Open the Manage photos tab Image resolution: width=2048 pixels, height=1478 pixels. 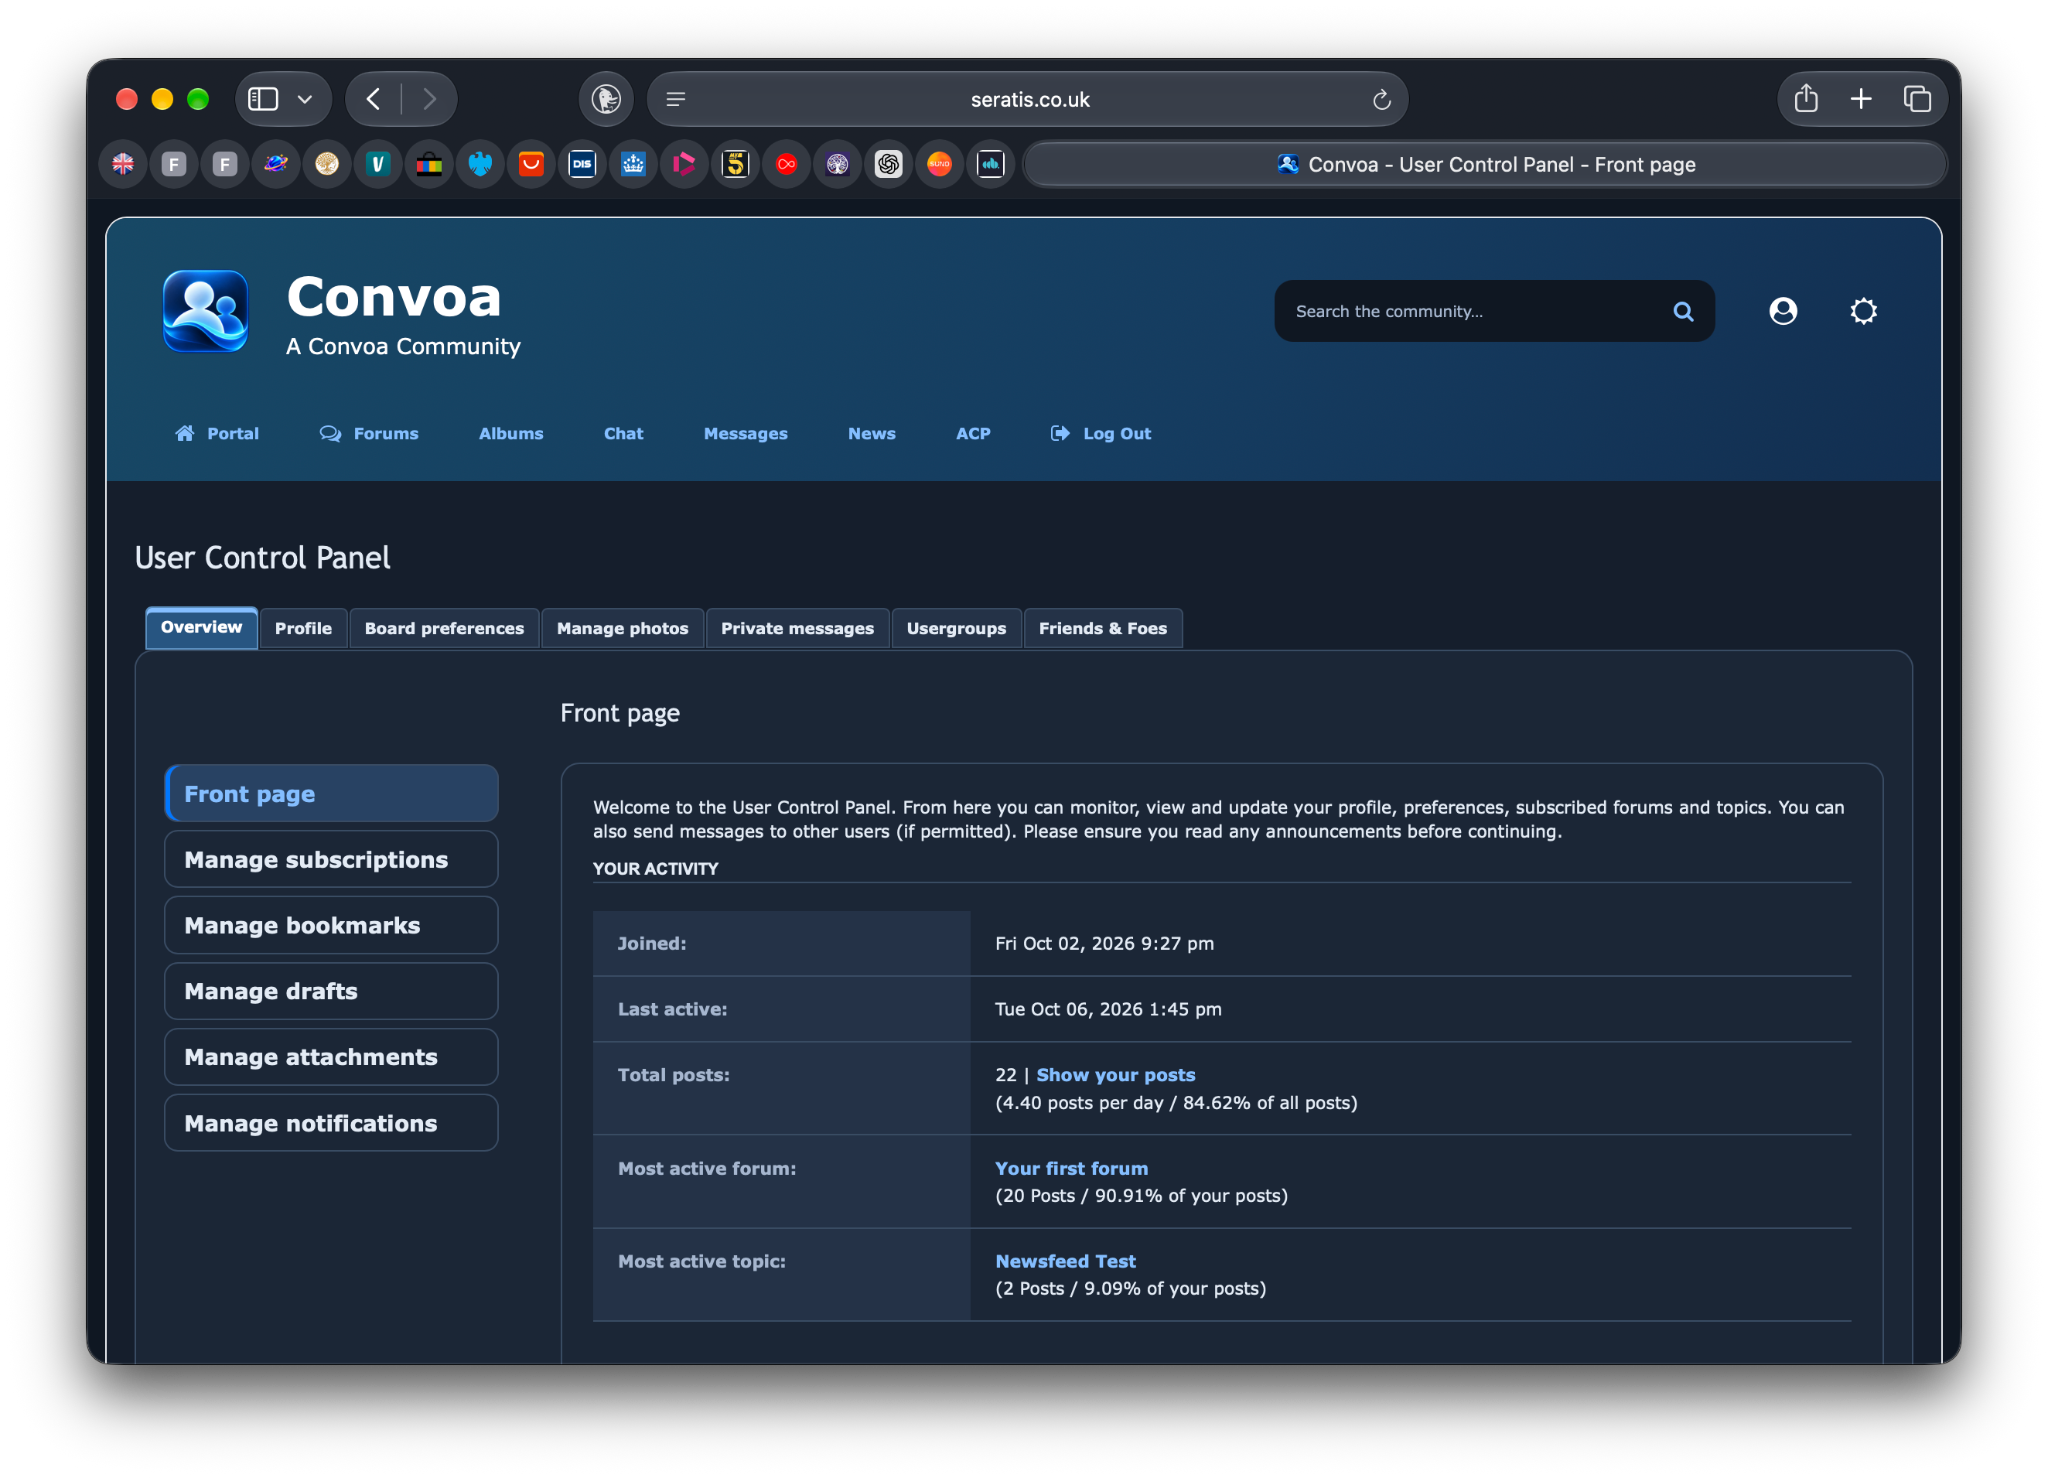pyautogui.click(x=622, y=628)
